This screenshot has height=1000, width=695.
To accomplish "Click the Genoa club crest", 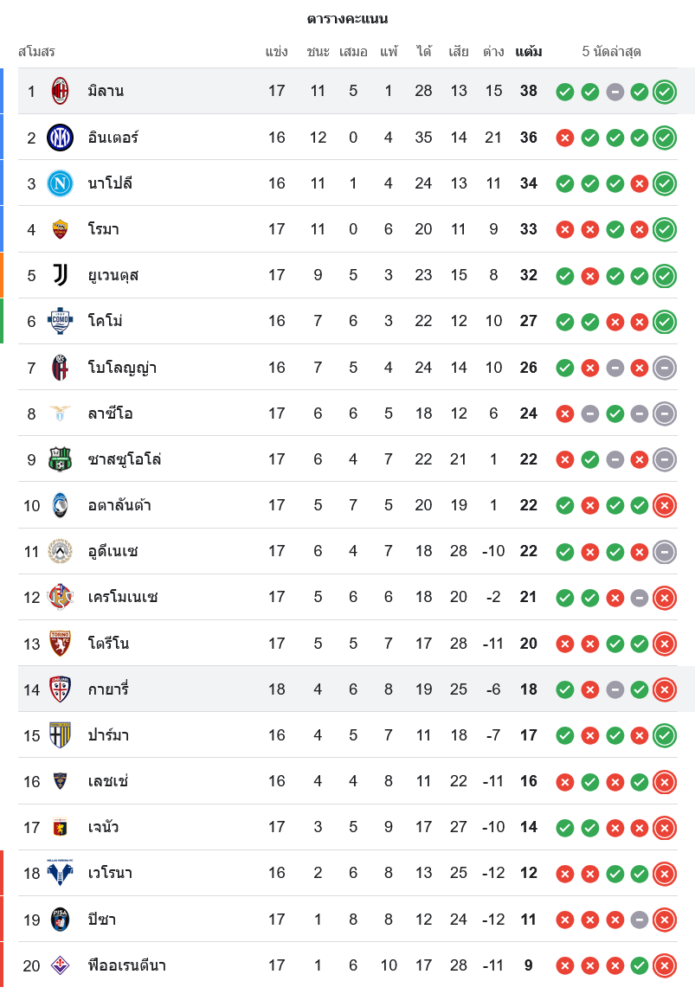I will [60, 827].
